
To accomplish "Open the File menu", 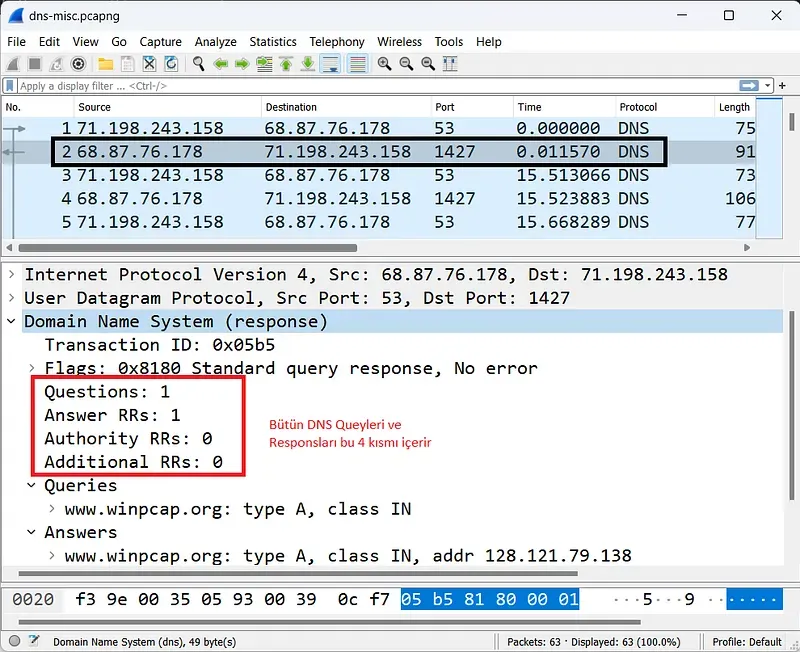I will point(16,42).
